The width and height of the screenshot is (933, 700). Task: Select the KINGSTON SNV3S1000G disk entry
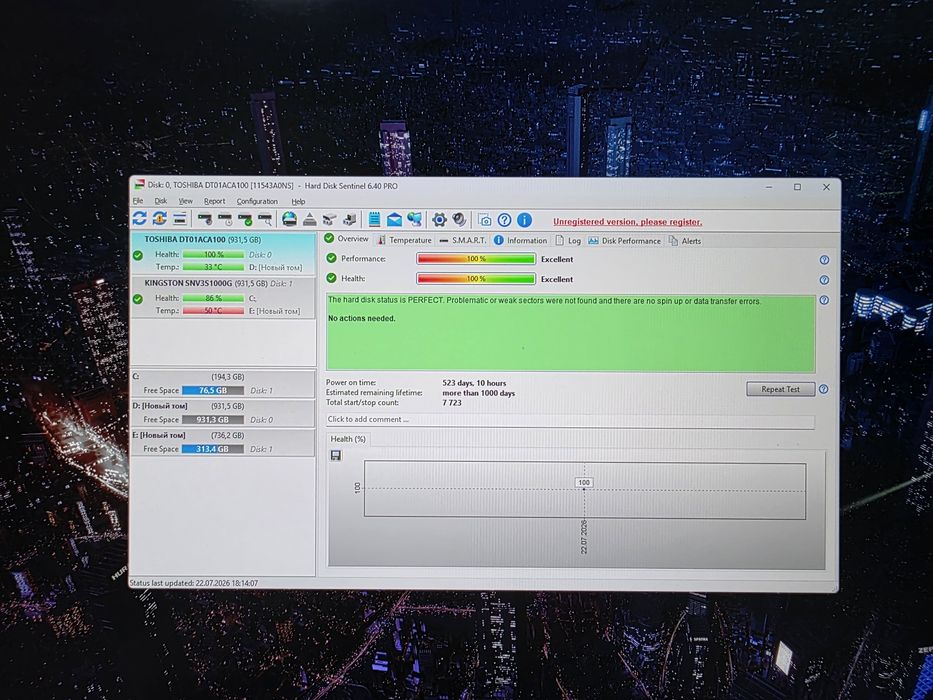click(223, 298)
